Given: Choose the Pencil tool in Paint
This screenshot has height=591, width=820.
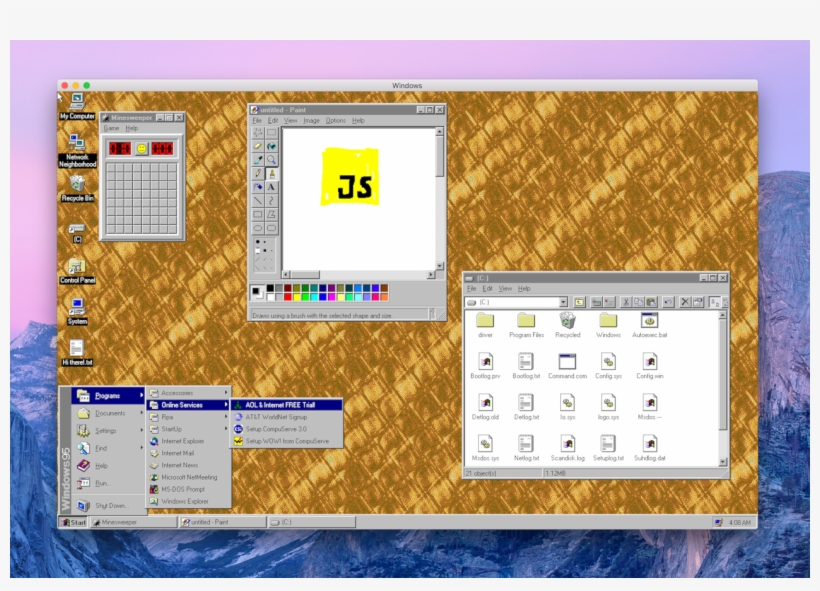Looking at the screenshot, I should [x=258, y=173].
